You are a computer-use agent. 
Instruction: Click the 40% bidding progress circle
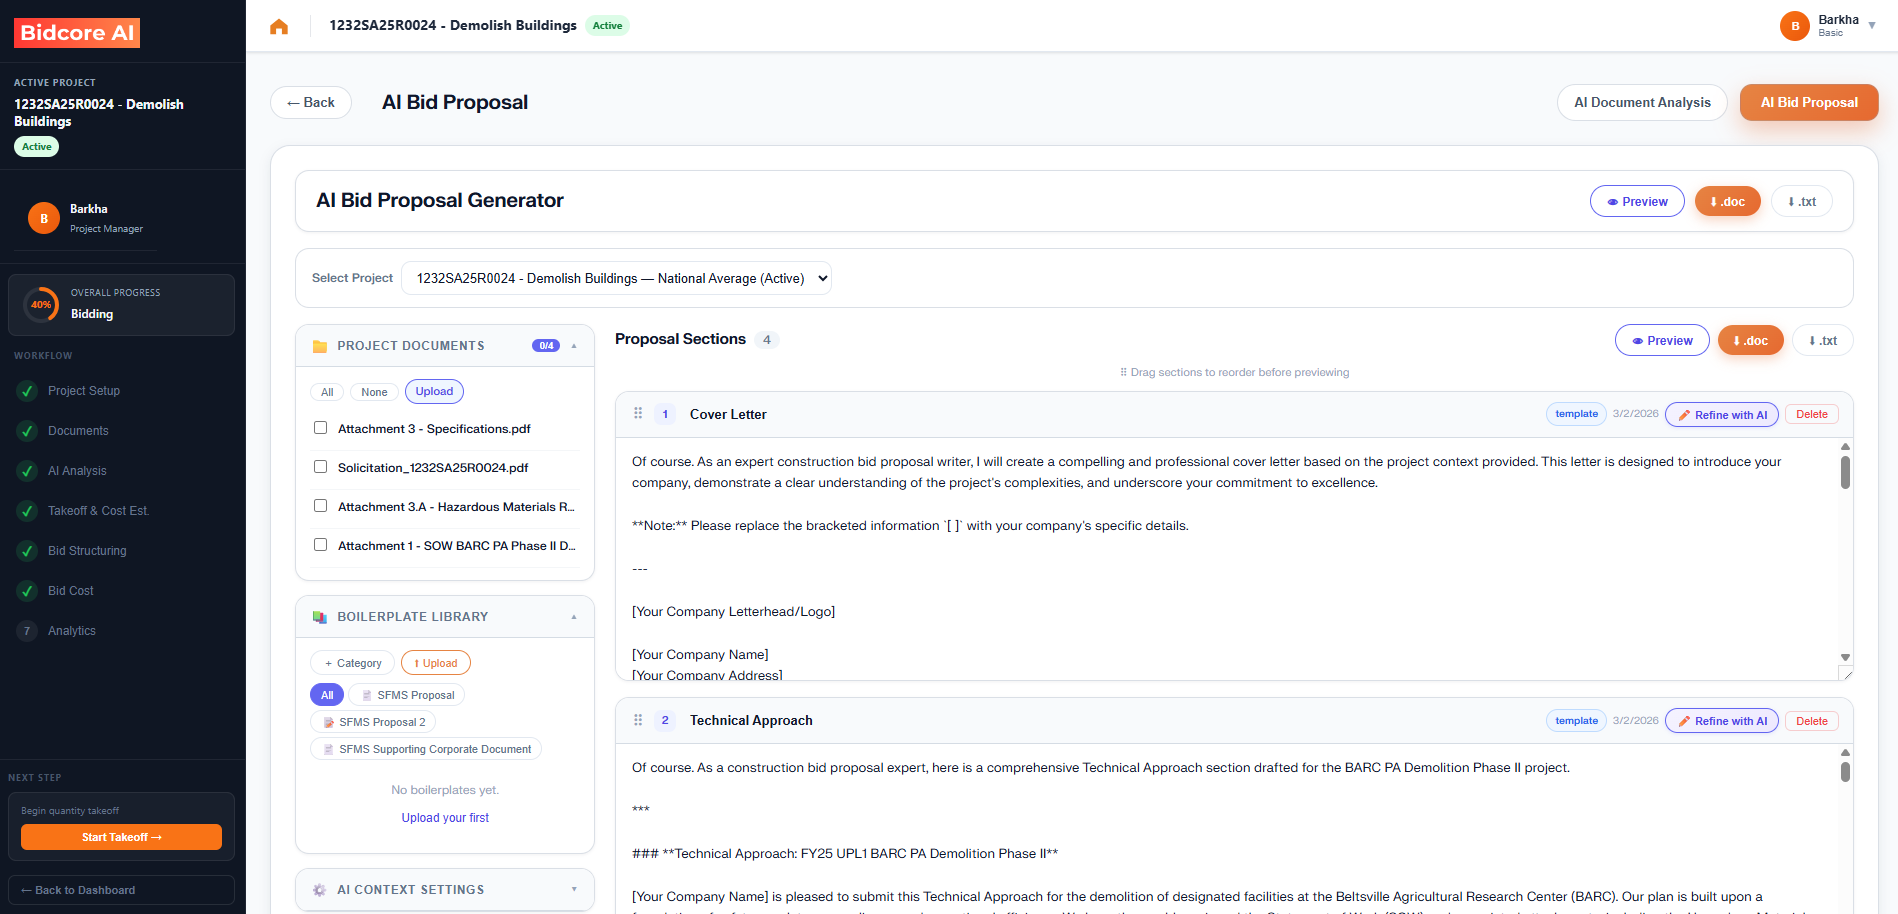(40, 304)
